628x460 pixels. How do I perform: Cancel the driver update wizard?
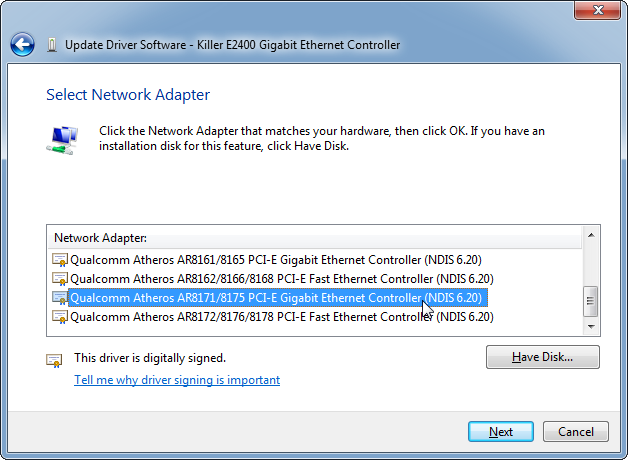click(x=576, y=432)
